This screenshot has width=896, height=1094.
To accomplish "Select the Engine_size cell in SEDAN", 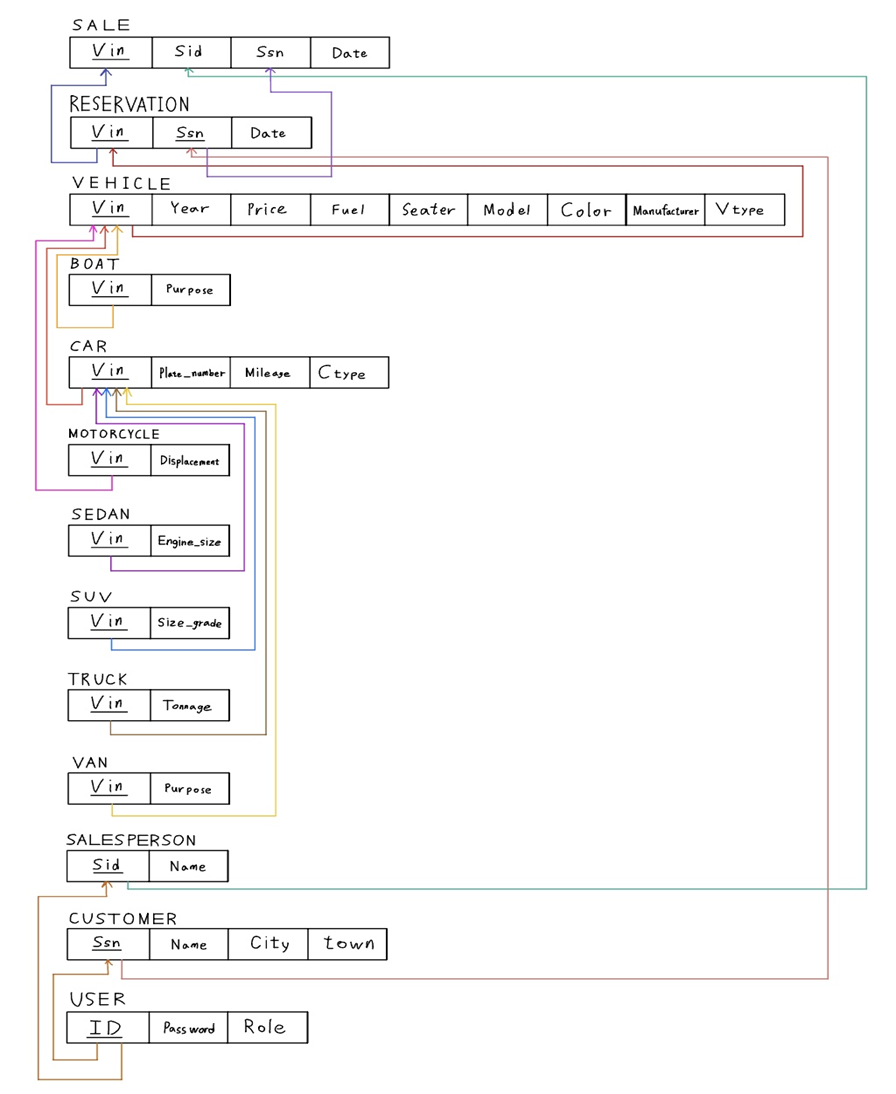I will point(190,541).
